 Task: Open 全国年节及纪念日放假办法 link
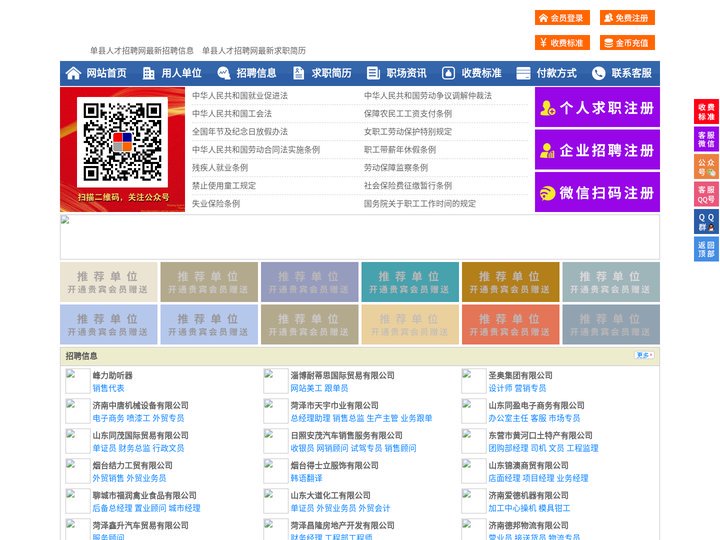(240, 132)
